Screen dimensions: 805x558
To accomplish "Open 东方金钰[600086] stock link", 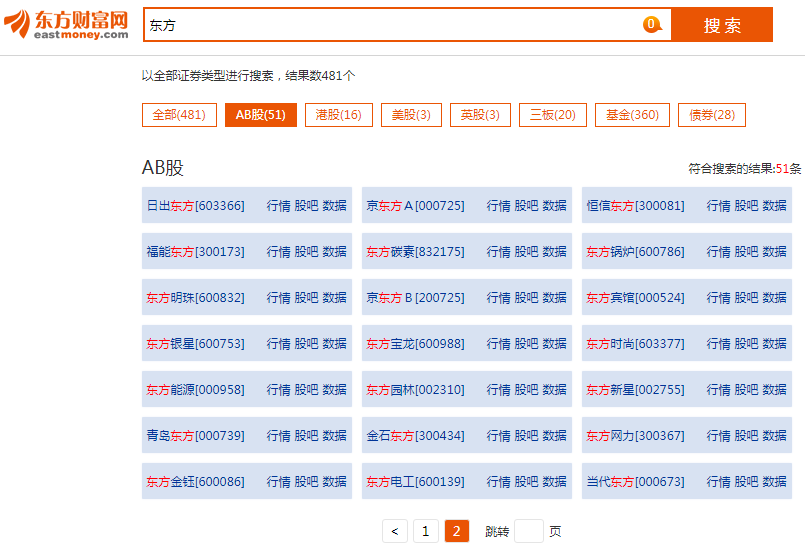I will click(196, 482).
